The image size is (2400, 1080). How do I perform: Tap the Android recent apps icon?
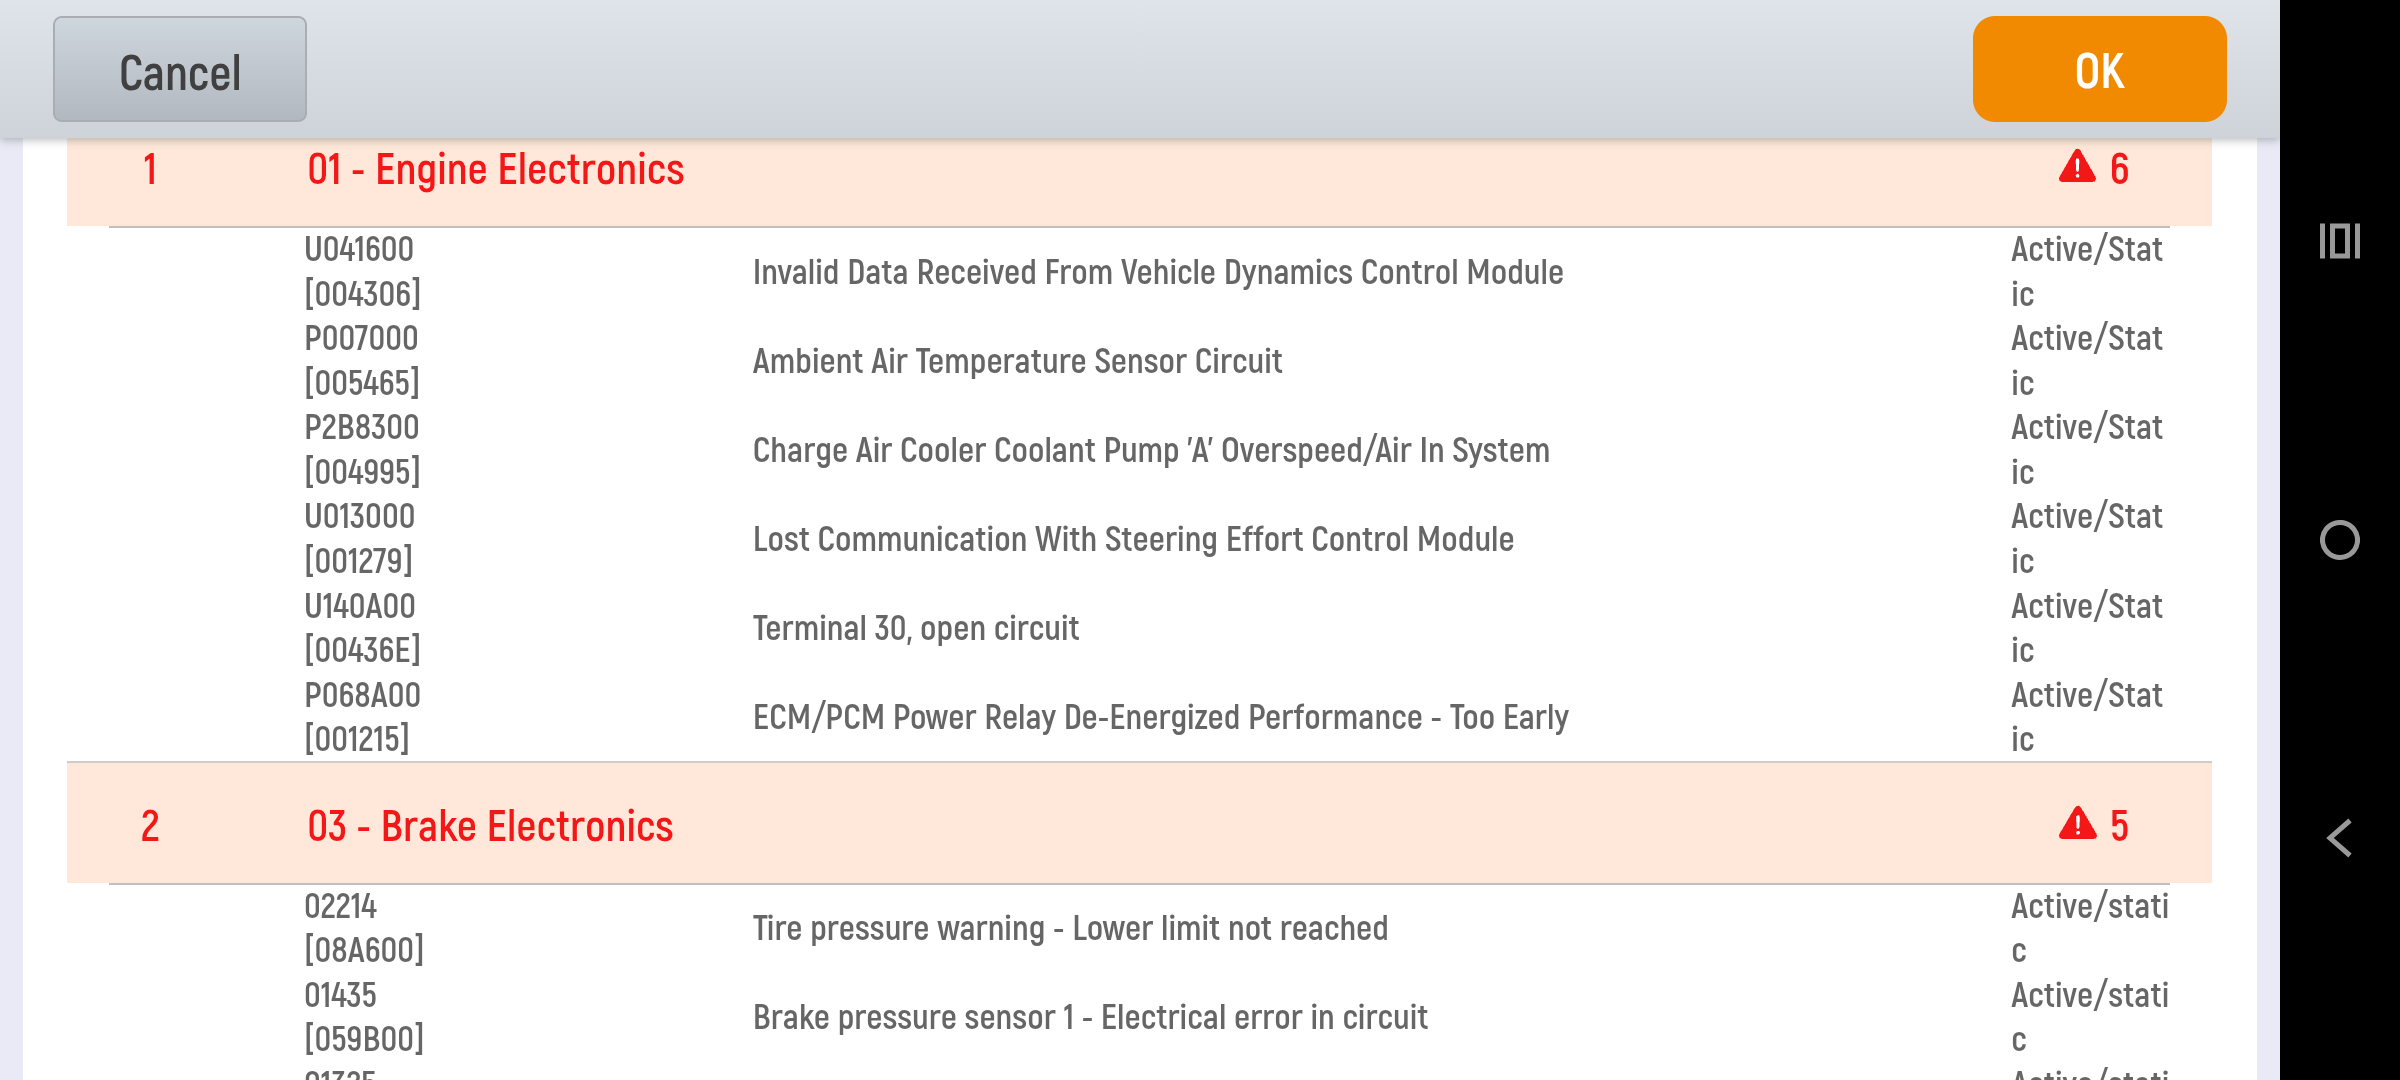2339,241
